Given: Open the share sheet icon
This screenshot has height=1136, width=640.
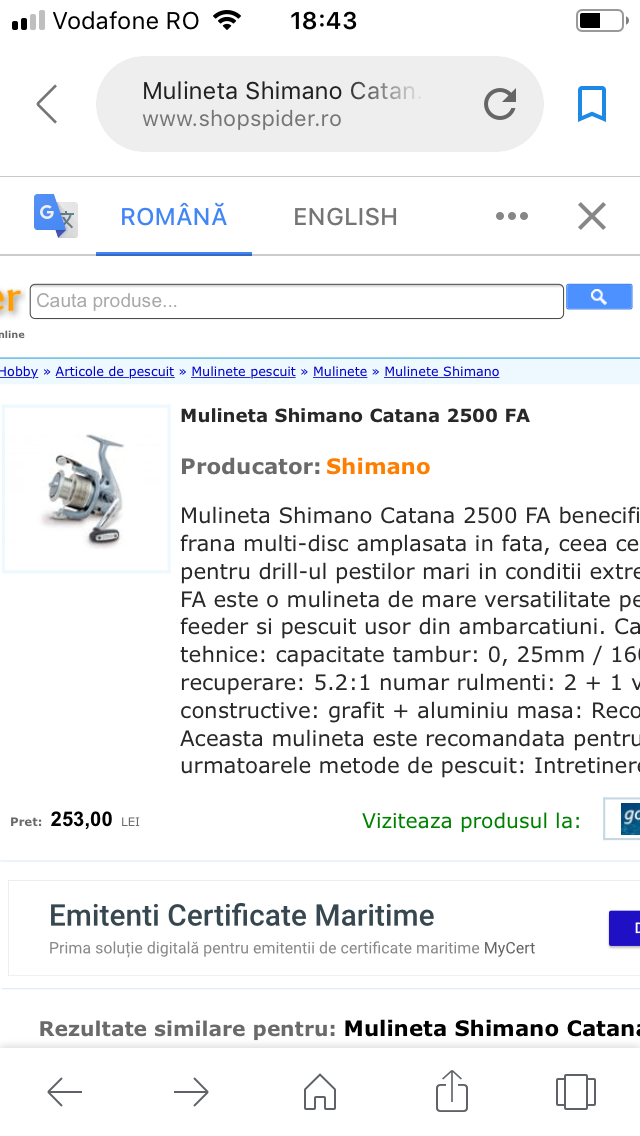Looking at the screenshot, I should (451, 1090).
